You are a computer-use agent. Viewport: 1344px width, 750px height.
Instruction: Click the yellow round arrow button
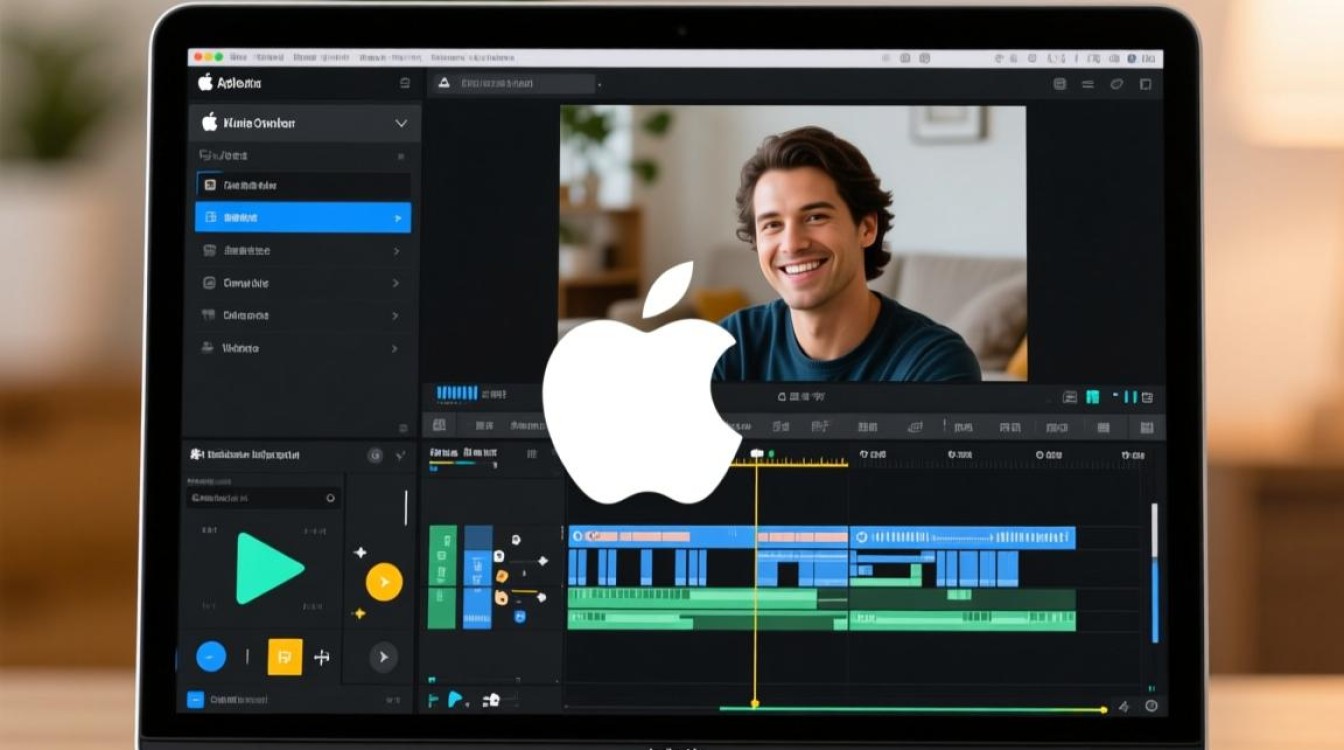coord(384,582)
